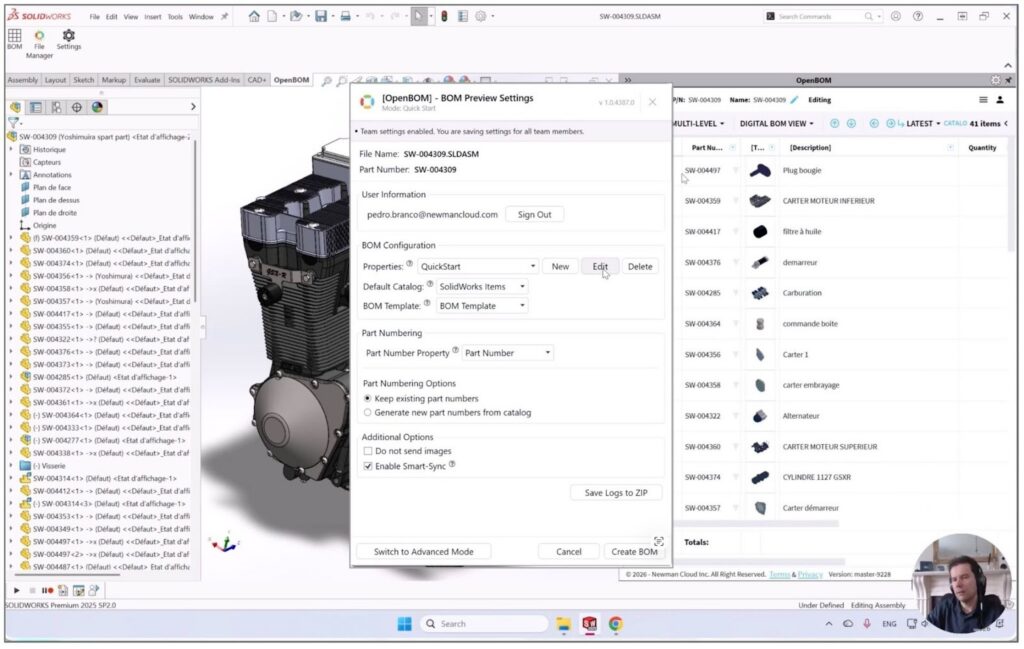
Task: Click the Windows taskbar Search box
Action: point(485,624)
